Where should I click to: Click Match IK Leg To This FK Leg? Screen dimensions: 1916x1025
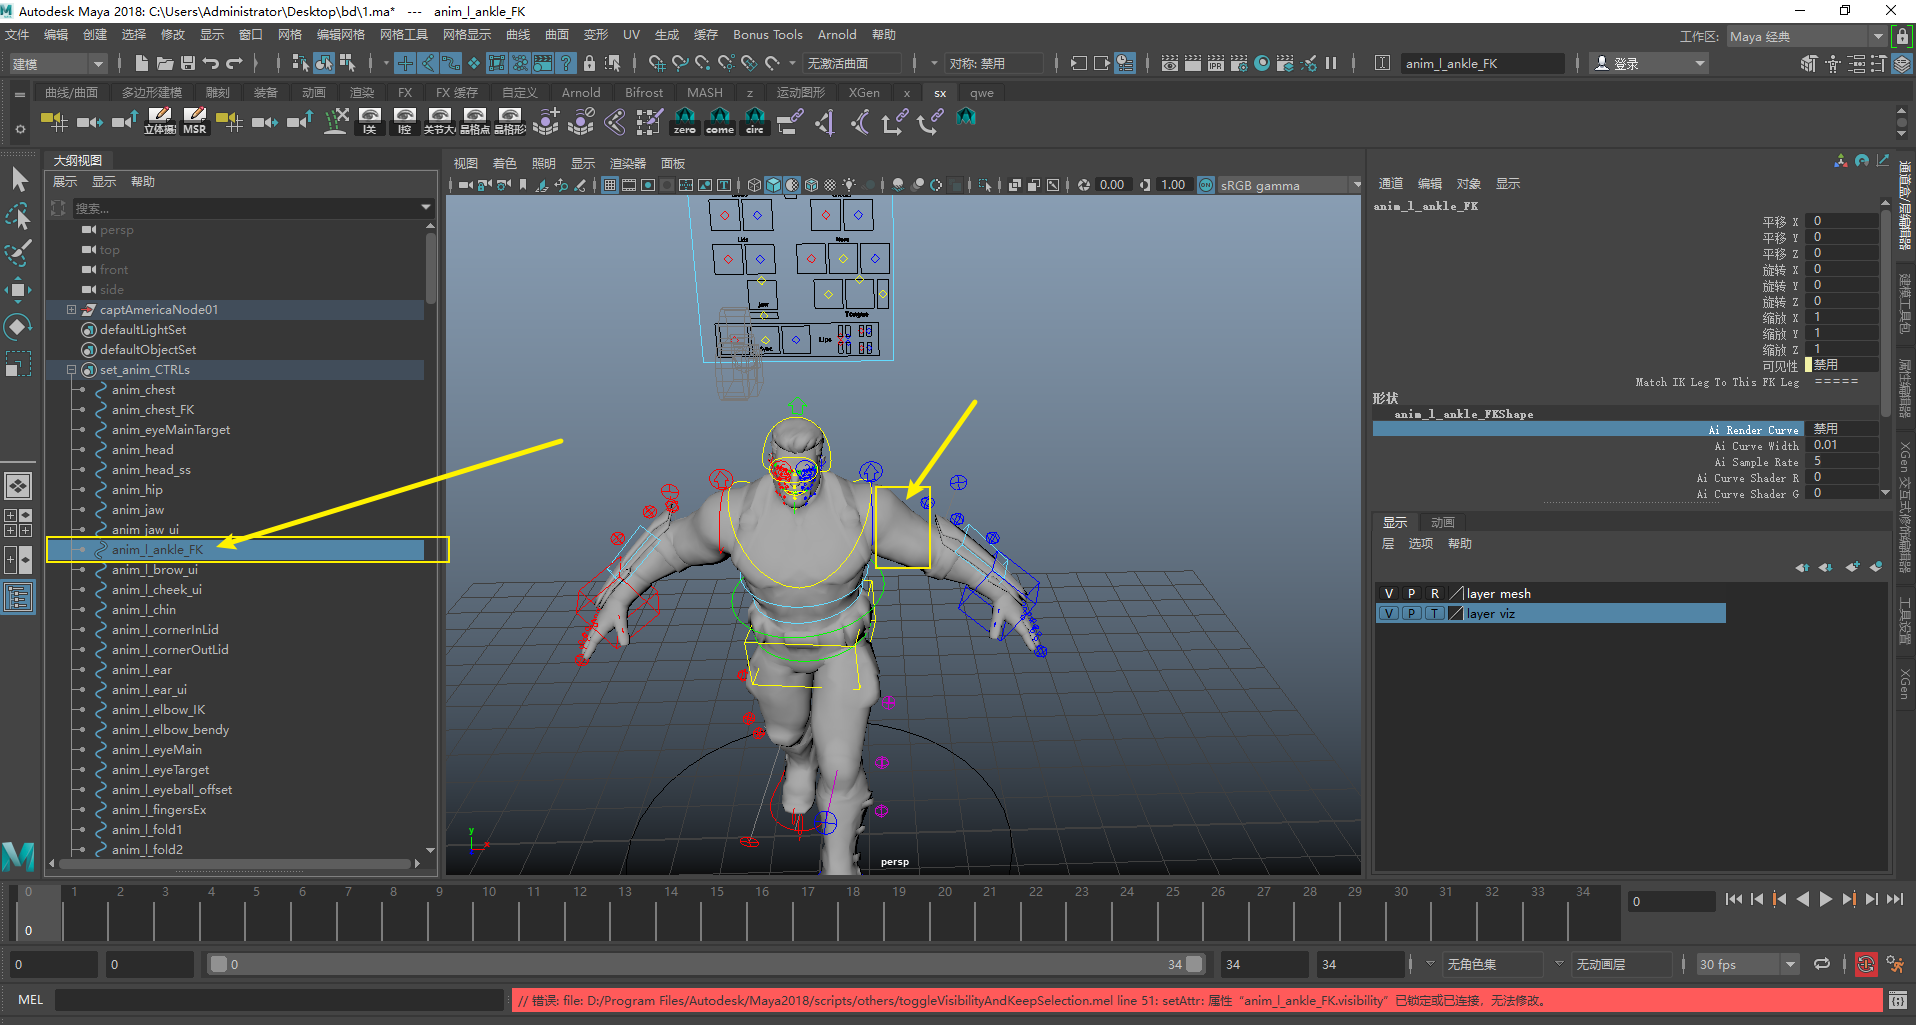(x=1717, y=382)
